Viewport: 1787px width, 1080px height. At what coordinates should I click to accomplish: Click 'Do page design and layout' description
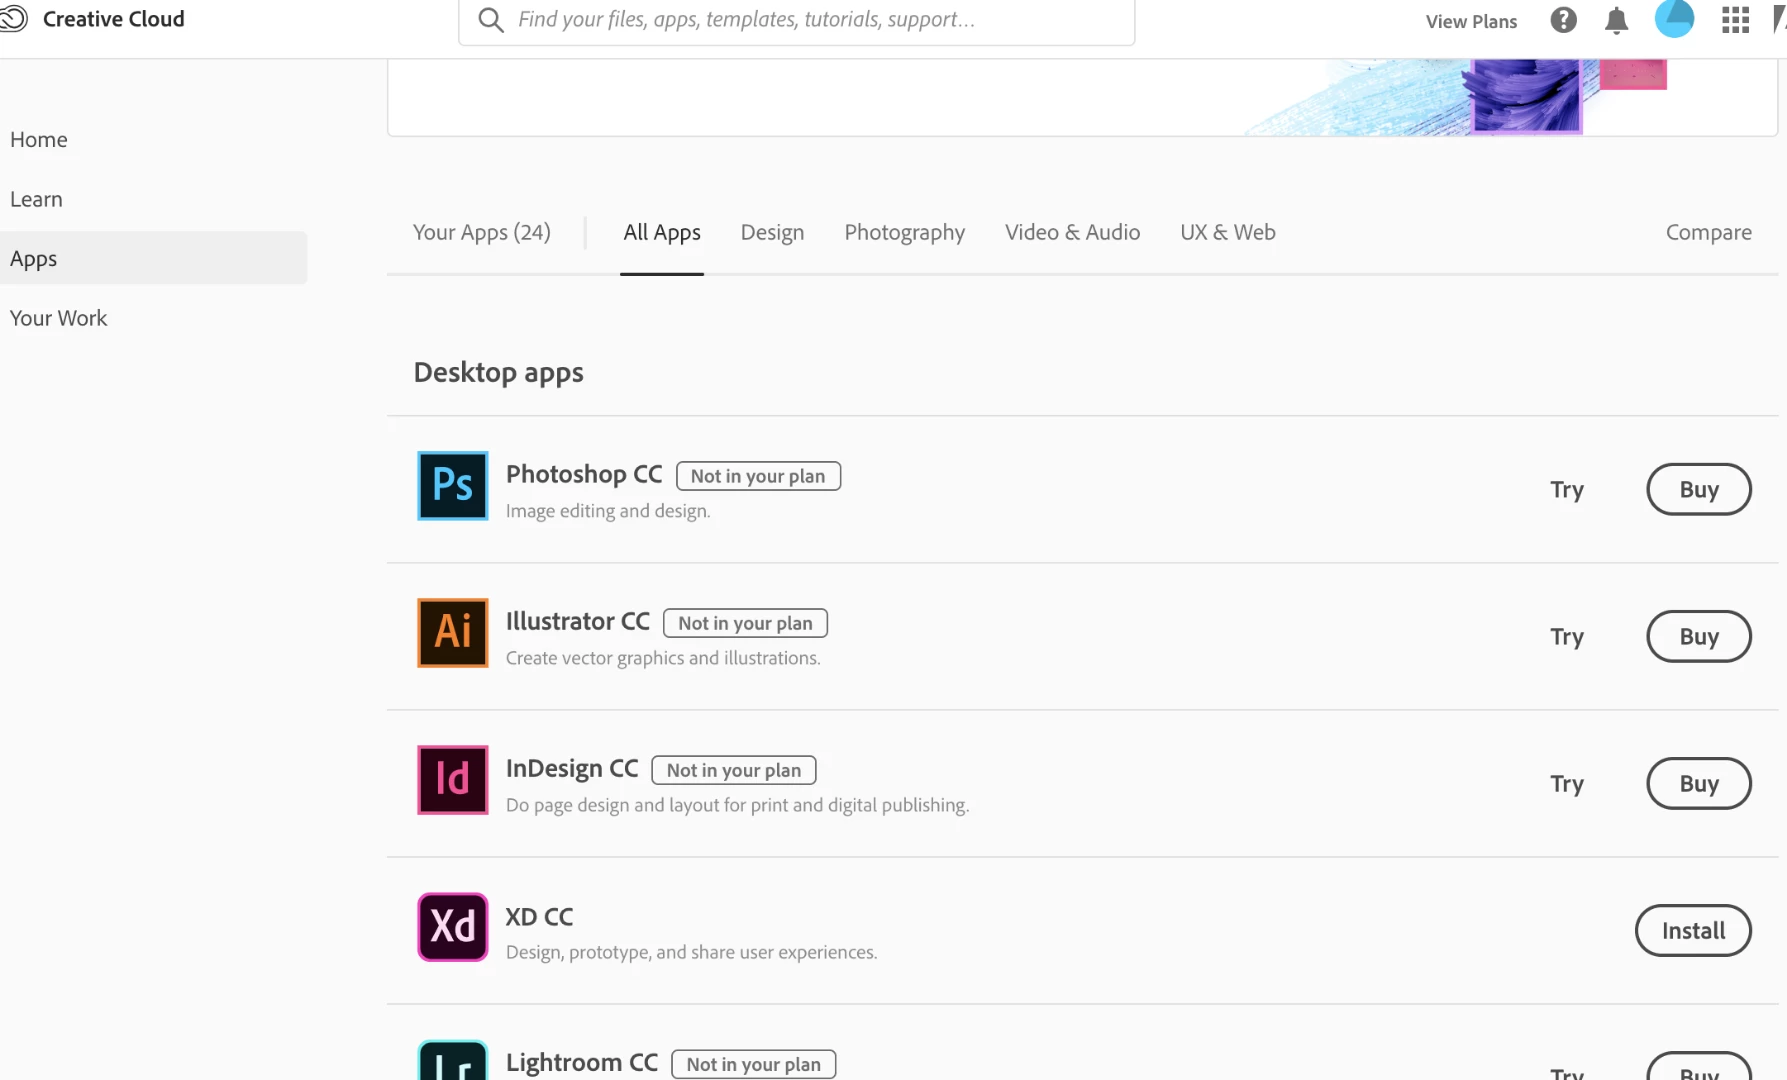(x=737, y=805)
